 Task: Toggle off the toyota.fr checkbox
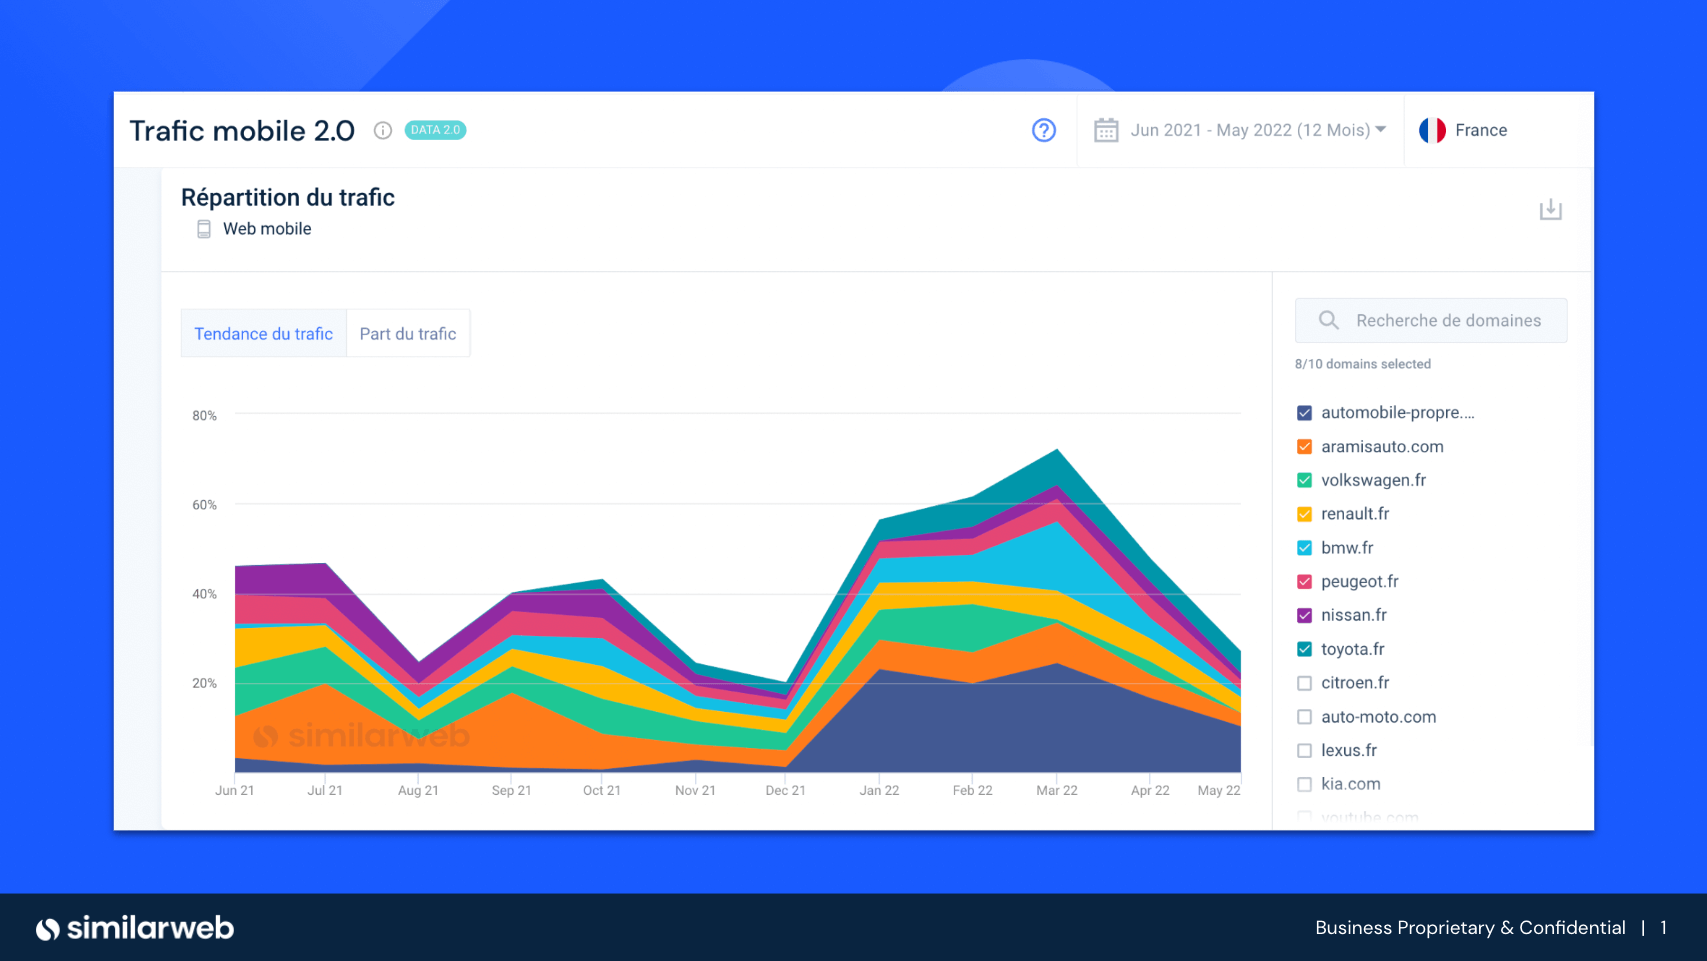[1304, 649]
